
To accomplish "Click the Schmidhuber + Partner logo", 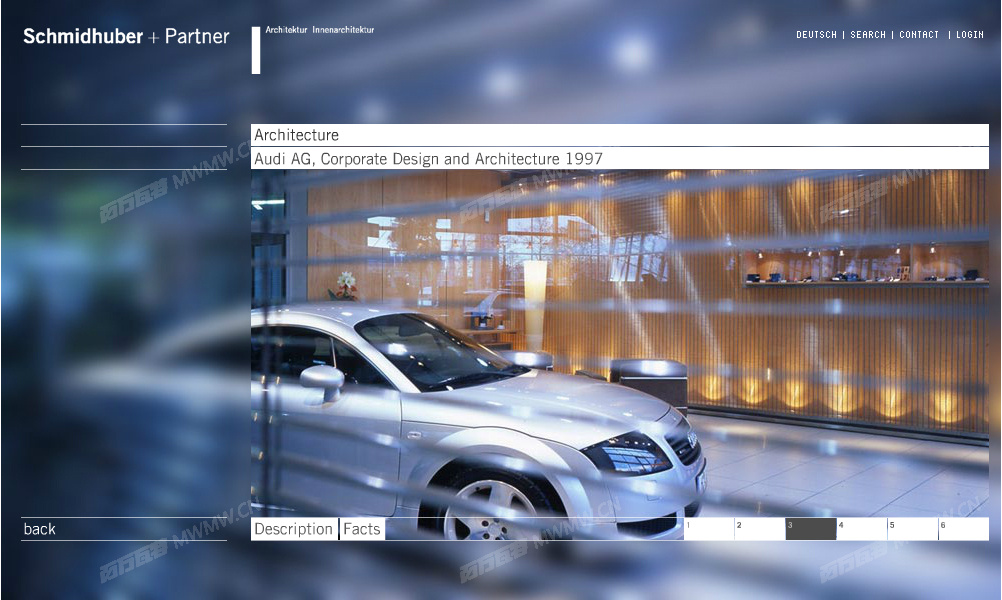I will [126, 36].
